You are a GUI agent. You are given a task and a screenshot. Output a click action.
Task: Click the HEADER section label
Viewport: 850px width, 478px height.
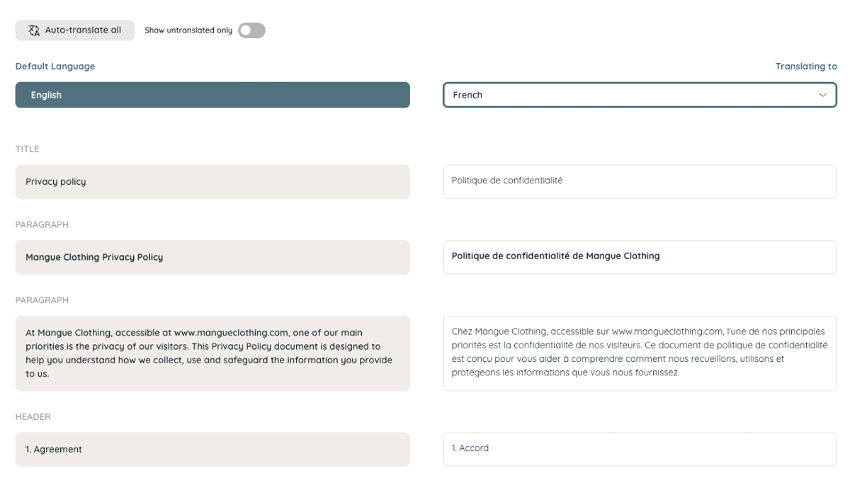tap(33, 417)
